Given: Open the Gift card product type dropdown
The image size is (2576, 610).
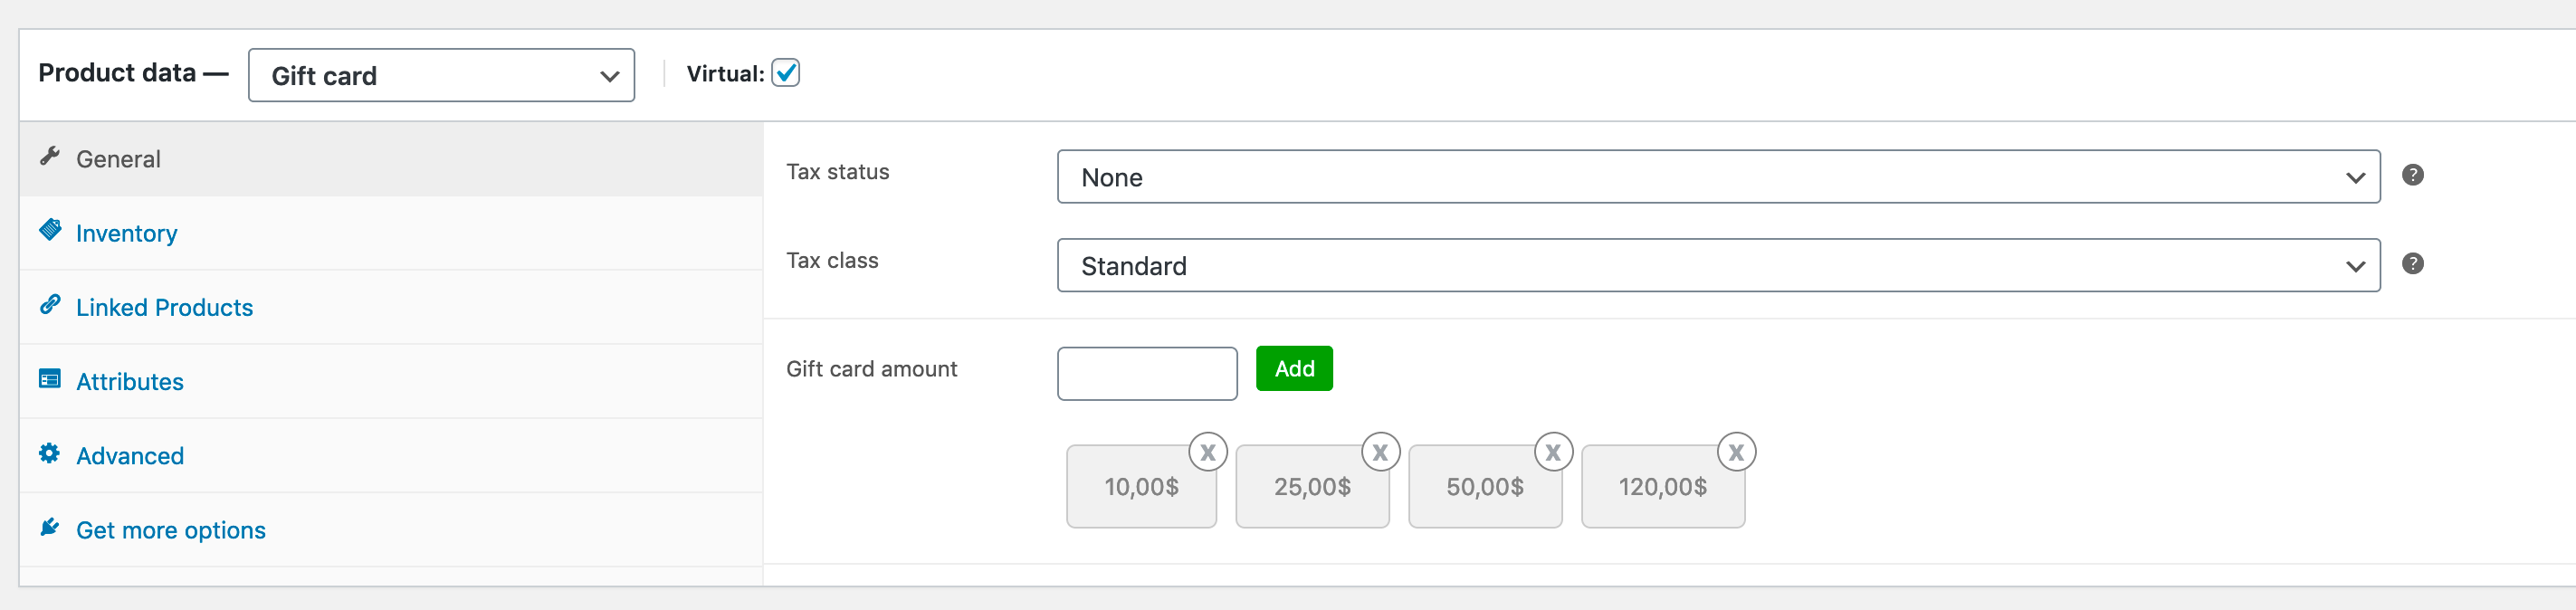Looking at the screenshot, I should pyautogui.click(x=441, y=75).
